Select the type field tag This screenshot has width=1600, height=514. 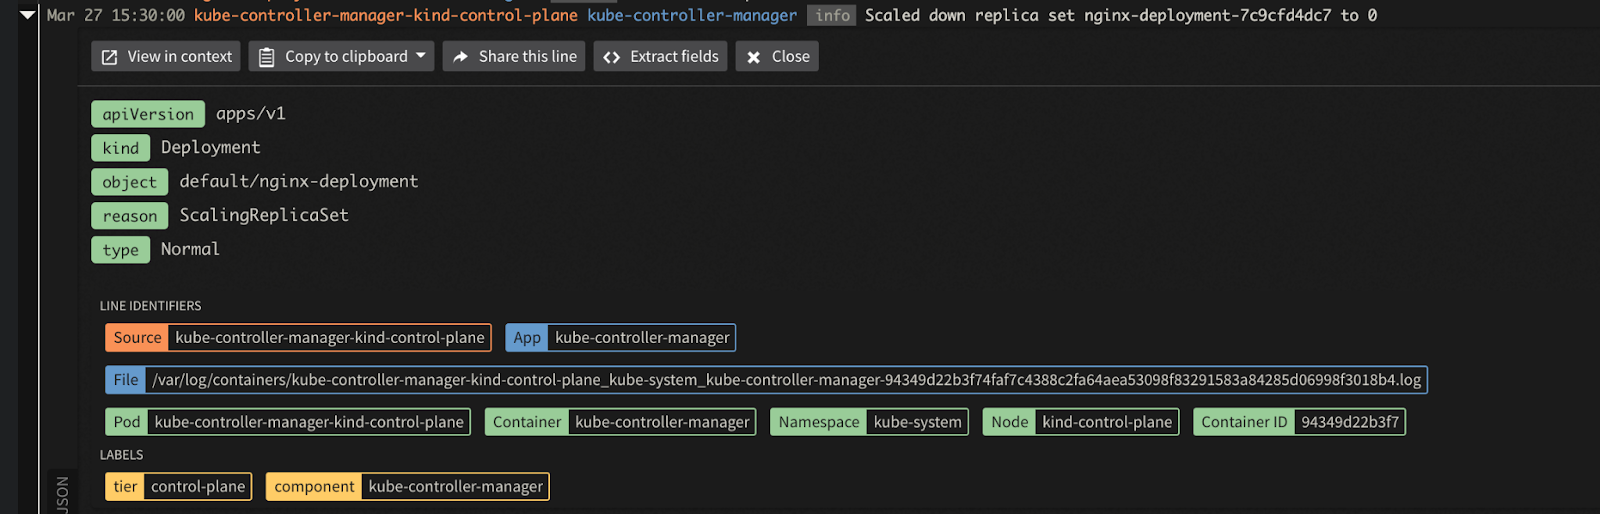click(120, 250)
